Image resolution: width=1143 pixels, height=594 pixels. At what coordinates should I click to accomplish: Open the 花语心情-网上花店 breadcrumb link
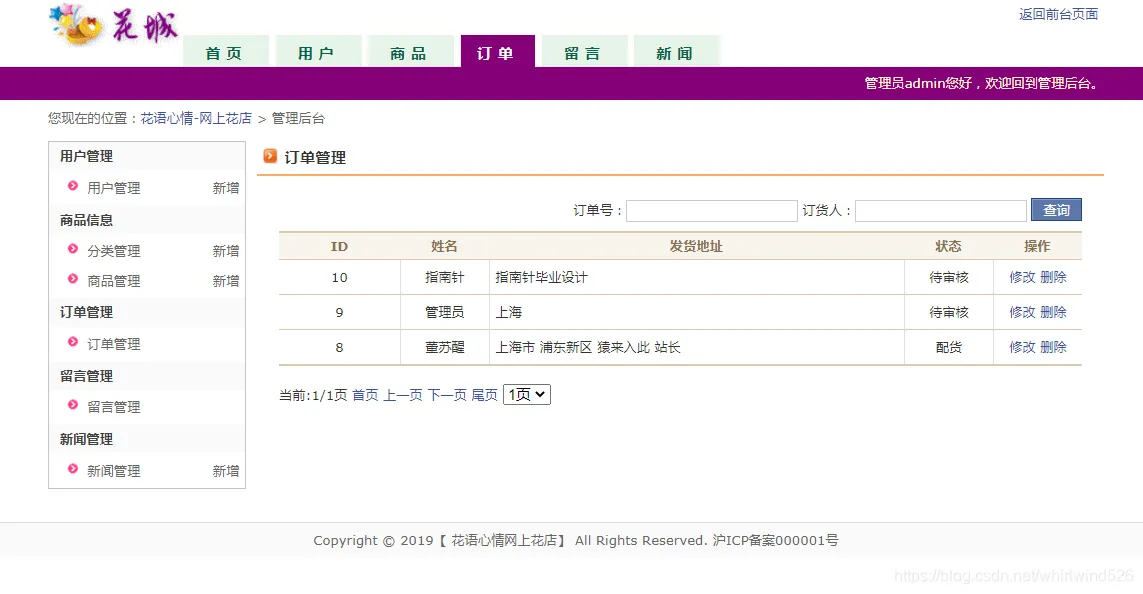click(x=196, y=118)
